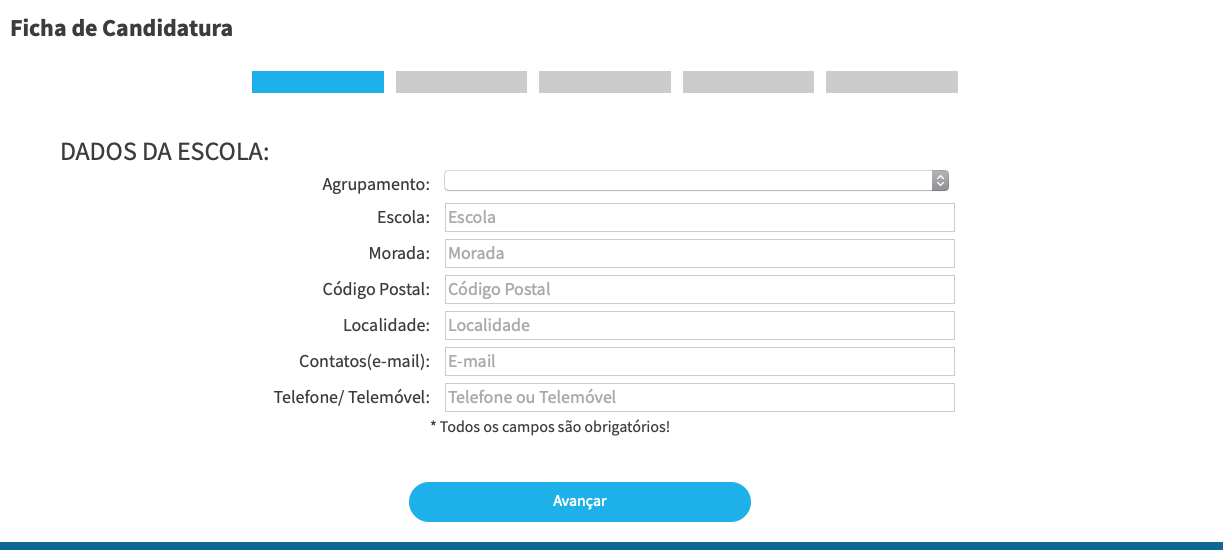Jump to the third progress step bar

click(x=605, y=82)
